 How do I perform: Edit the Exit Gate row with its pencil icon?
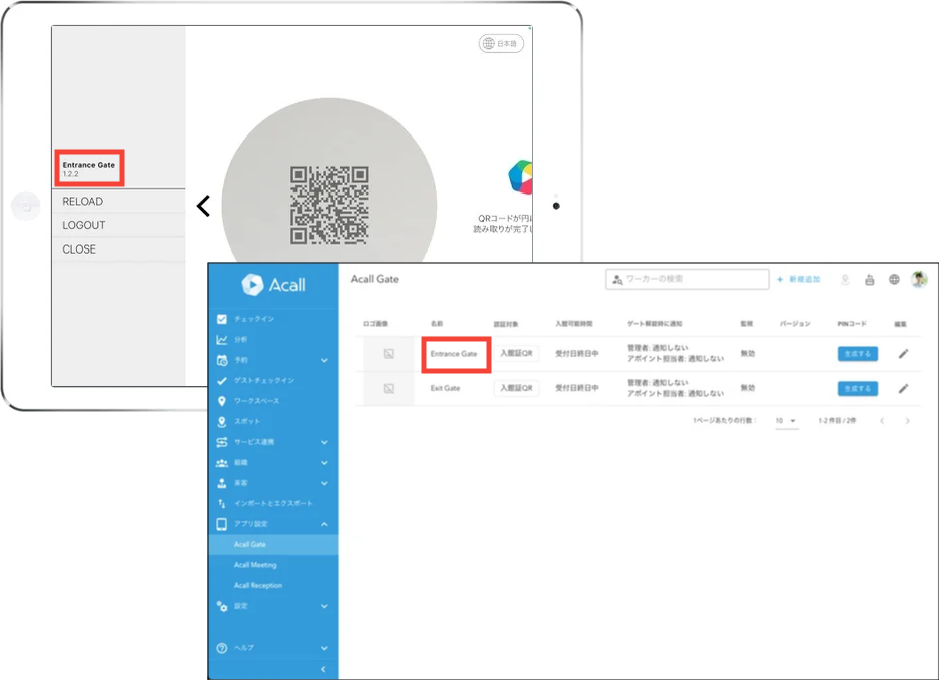(904, 388)
